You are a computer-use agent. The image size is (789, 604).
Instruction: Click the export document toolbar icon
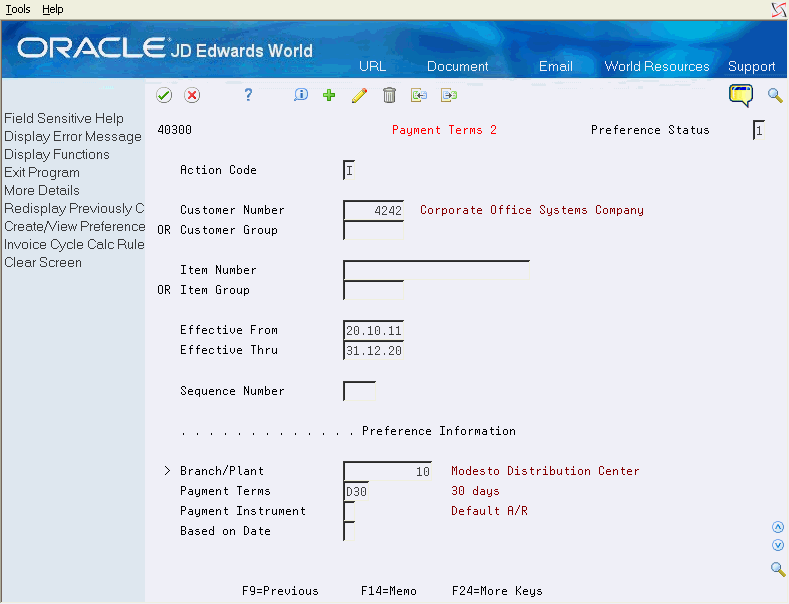point(449,95)
